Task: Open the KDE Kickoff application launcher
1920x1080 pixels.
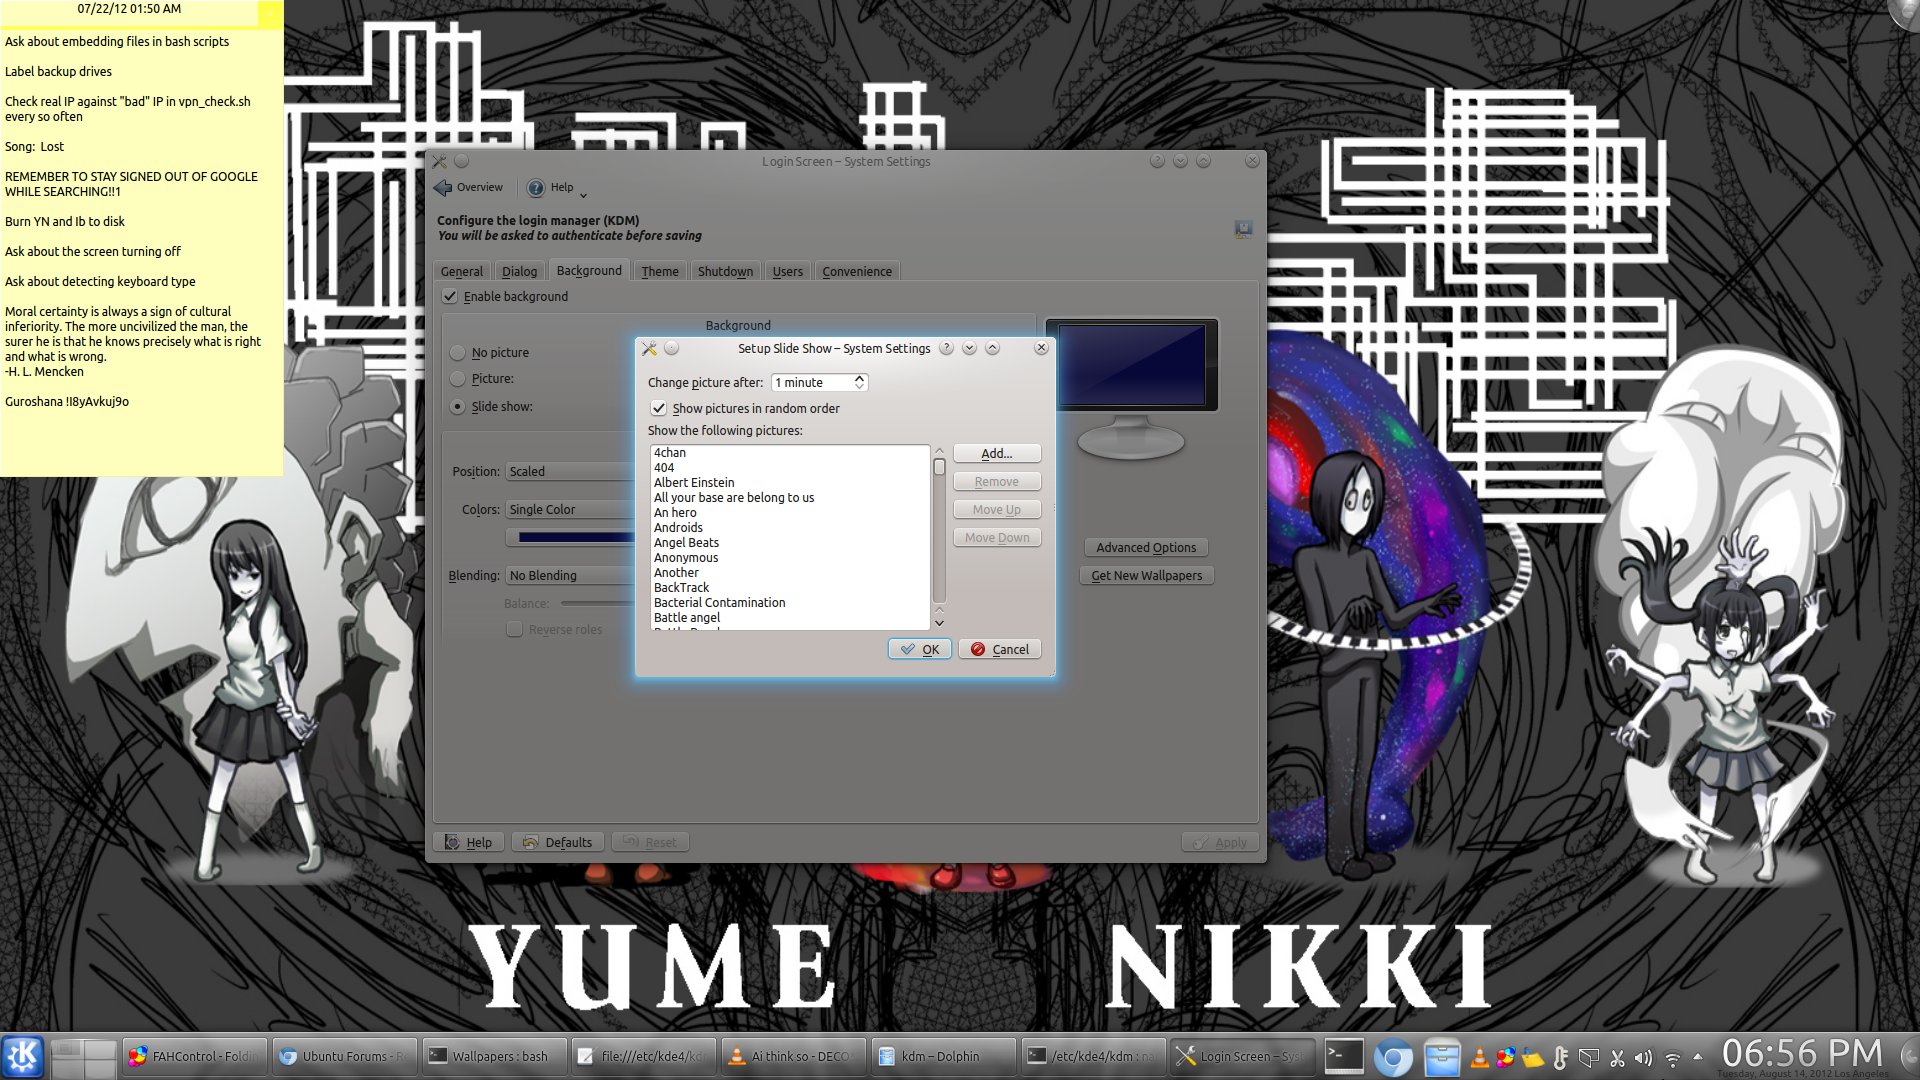Action: (22, 1056)
